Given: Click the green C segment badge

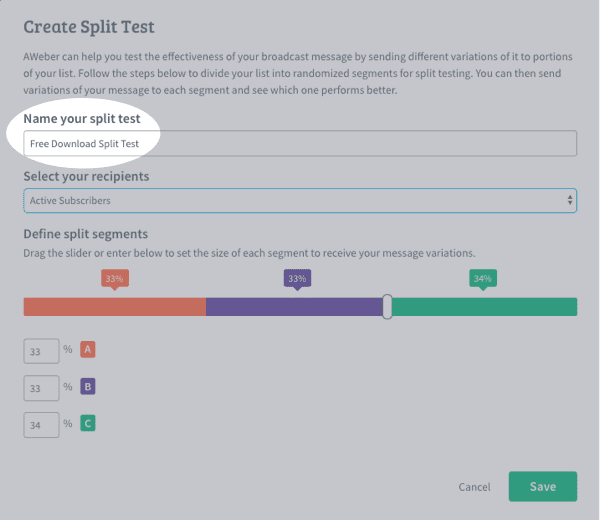Looking at the screenshot, I should (x=88, y=424).
